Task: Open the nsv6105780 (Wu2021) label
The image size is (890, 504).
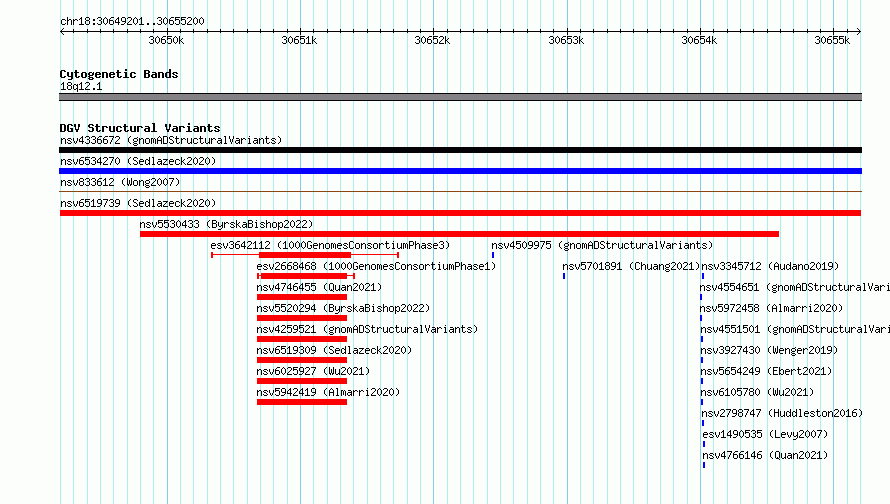Action: [757, 392]
